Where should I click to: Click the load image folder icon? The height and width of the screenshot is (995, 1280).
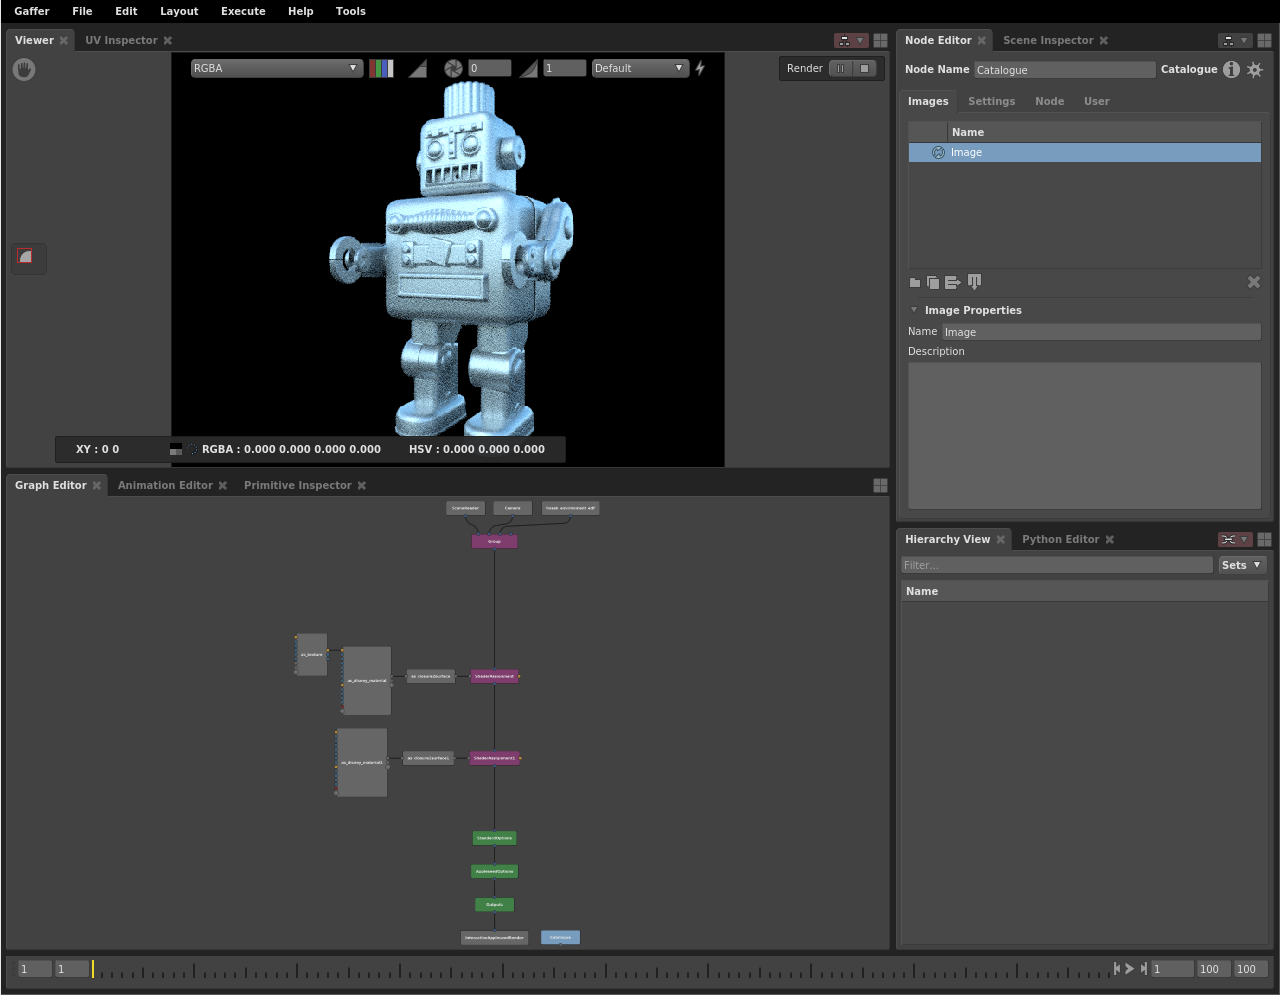point(915,283)
